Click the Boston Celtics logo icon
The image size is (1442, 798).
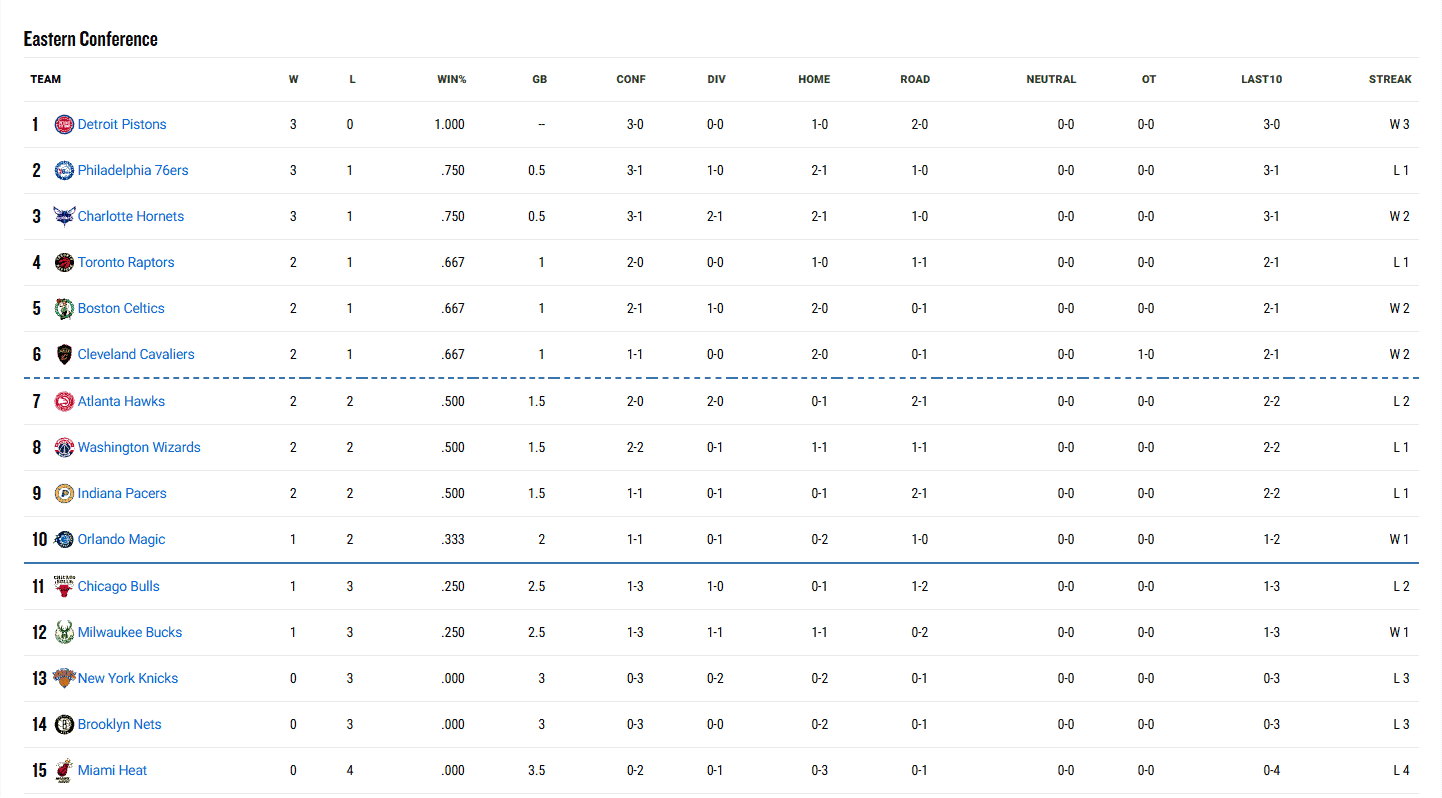[x=64, y=309]
